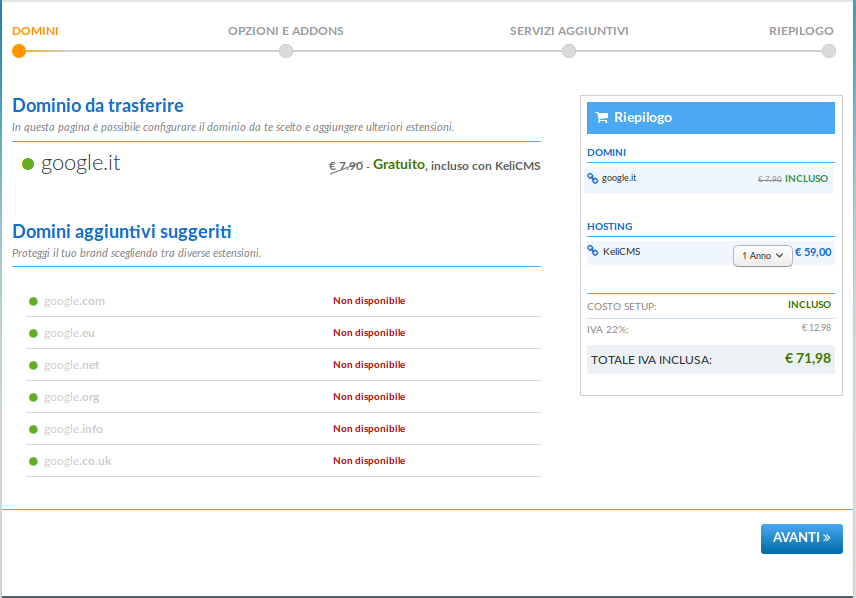Click the Gratuito price label
Screen dimensions: 856x598
(399, 164)
